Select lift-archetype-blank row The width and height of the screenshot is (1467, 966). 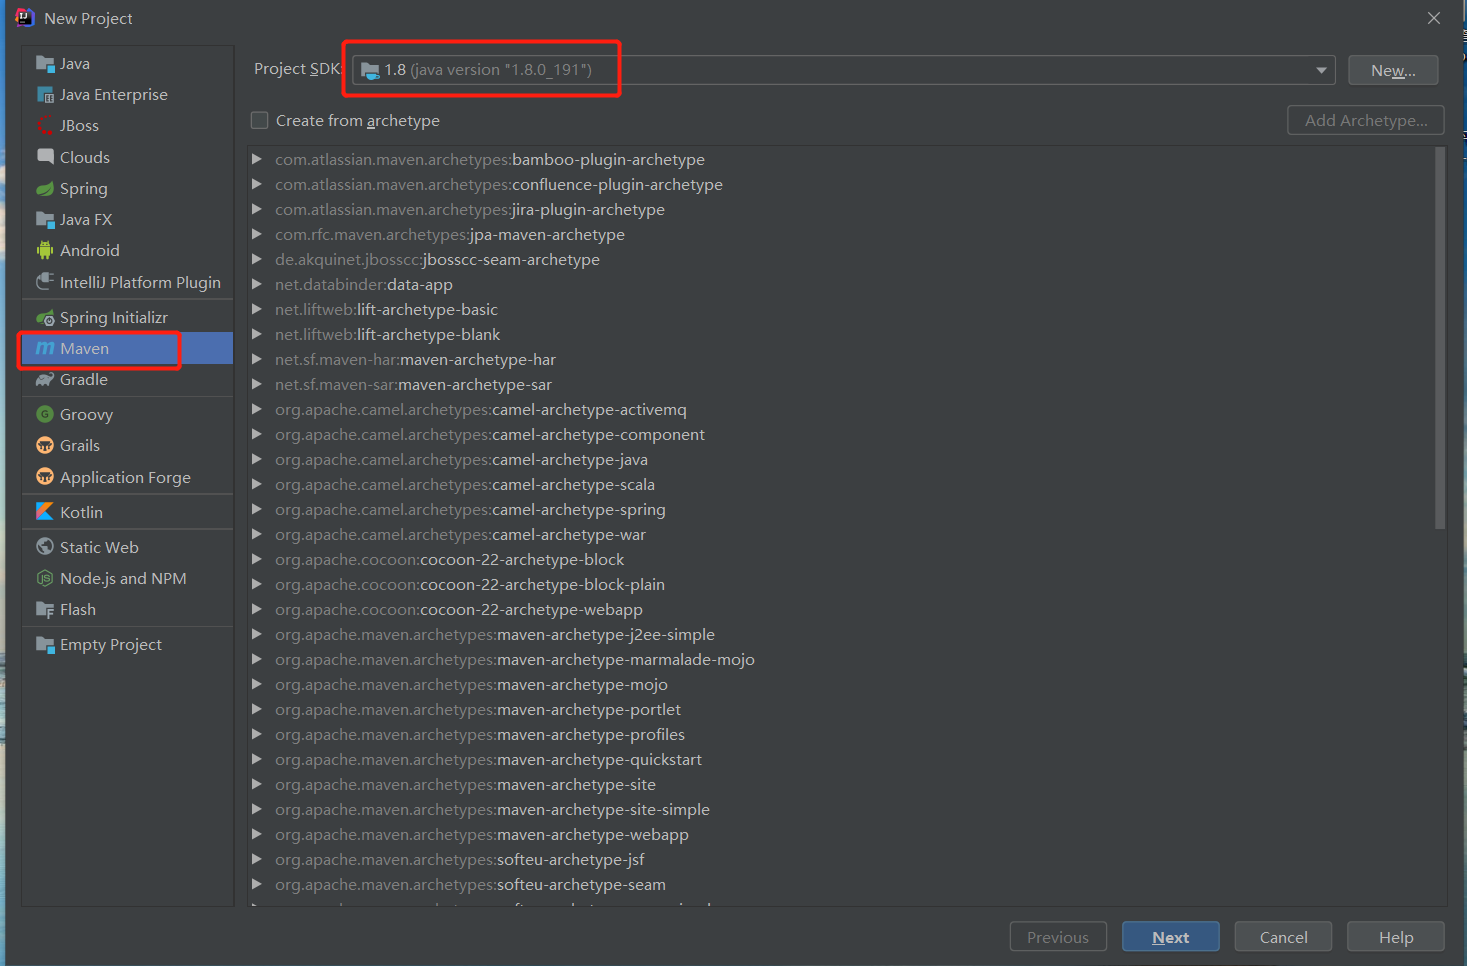click(841, 334)
